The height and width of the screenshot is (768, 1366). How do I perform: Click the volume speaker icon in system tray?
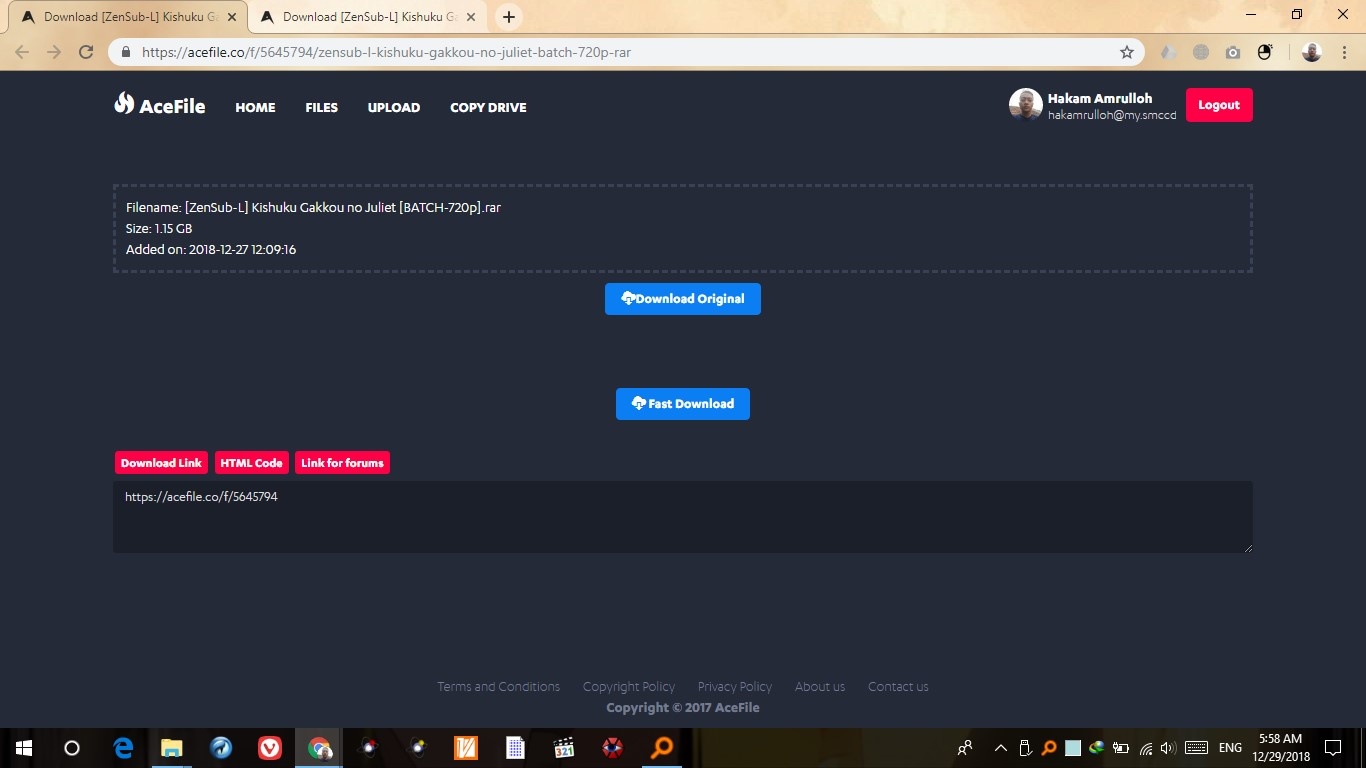tap(1168, 748)
